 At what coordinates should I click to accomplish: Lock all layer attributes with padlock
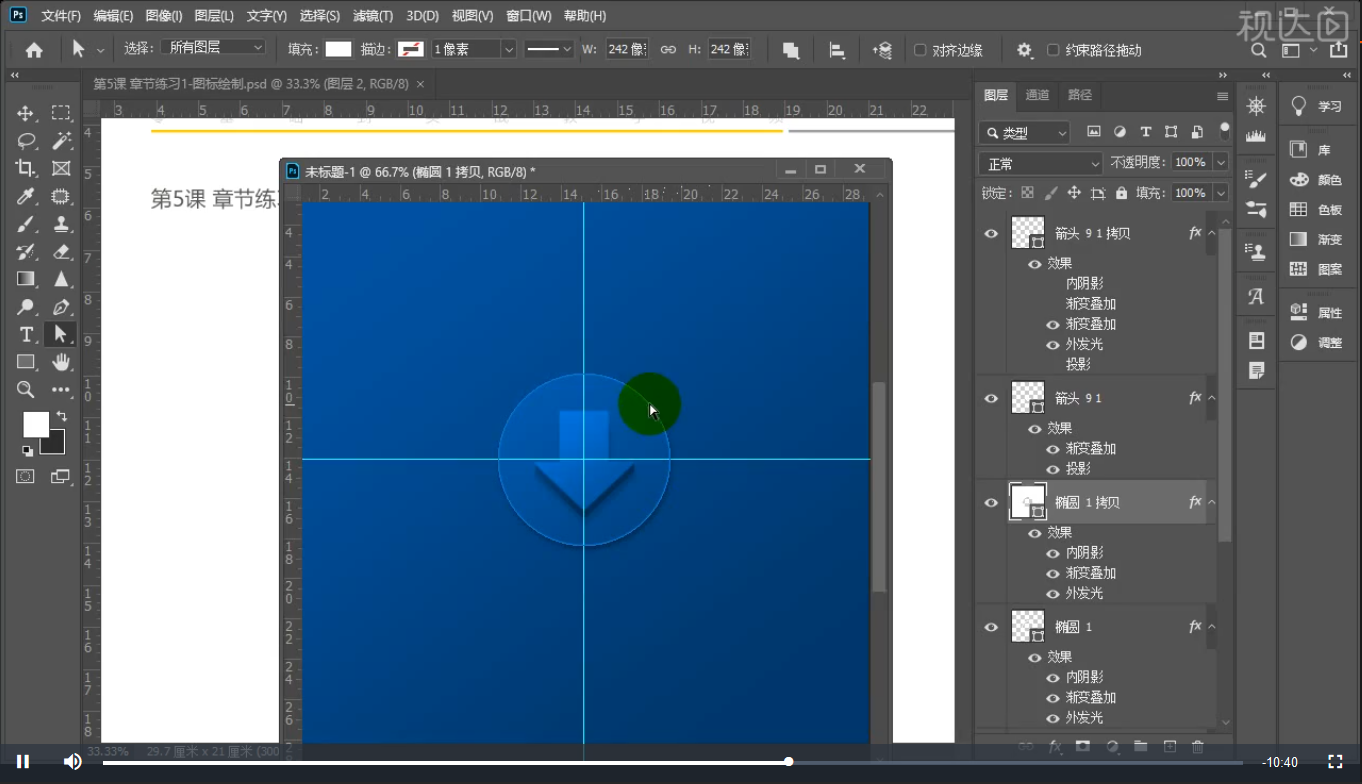tap(1121, 193)
